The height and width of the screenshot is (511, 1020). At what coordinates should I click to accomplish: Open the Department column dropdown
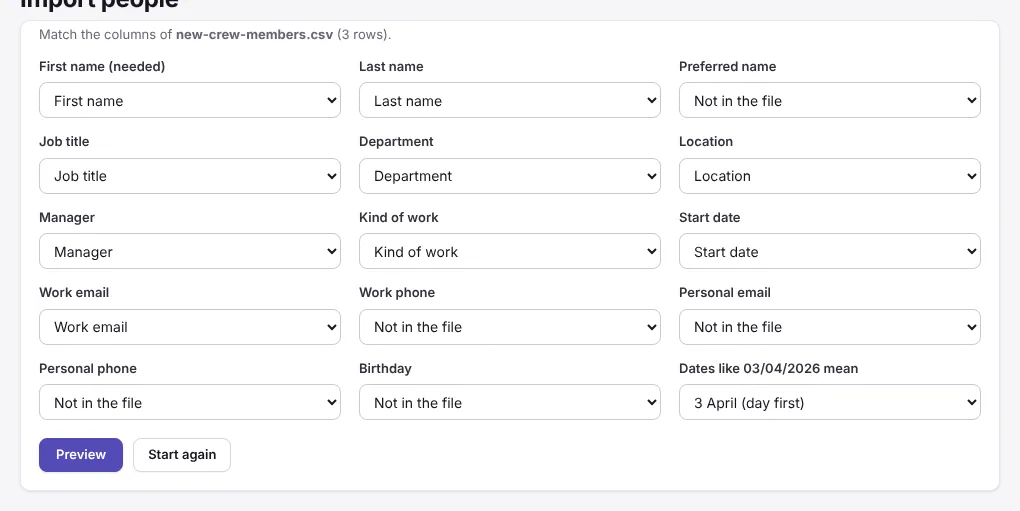[x=510, y=176]
